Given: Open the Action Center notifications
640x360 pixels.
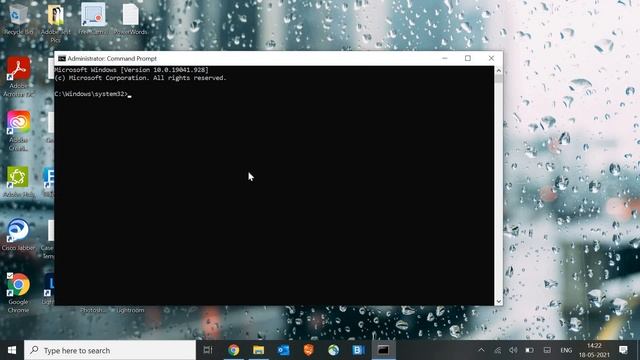Looking at the screenshot, I should (623, 350).
